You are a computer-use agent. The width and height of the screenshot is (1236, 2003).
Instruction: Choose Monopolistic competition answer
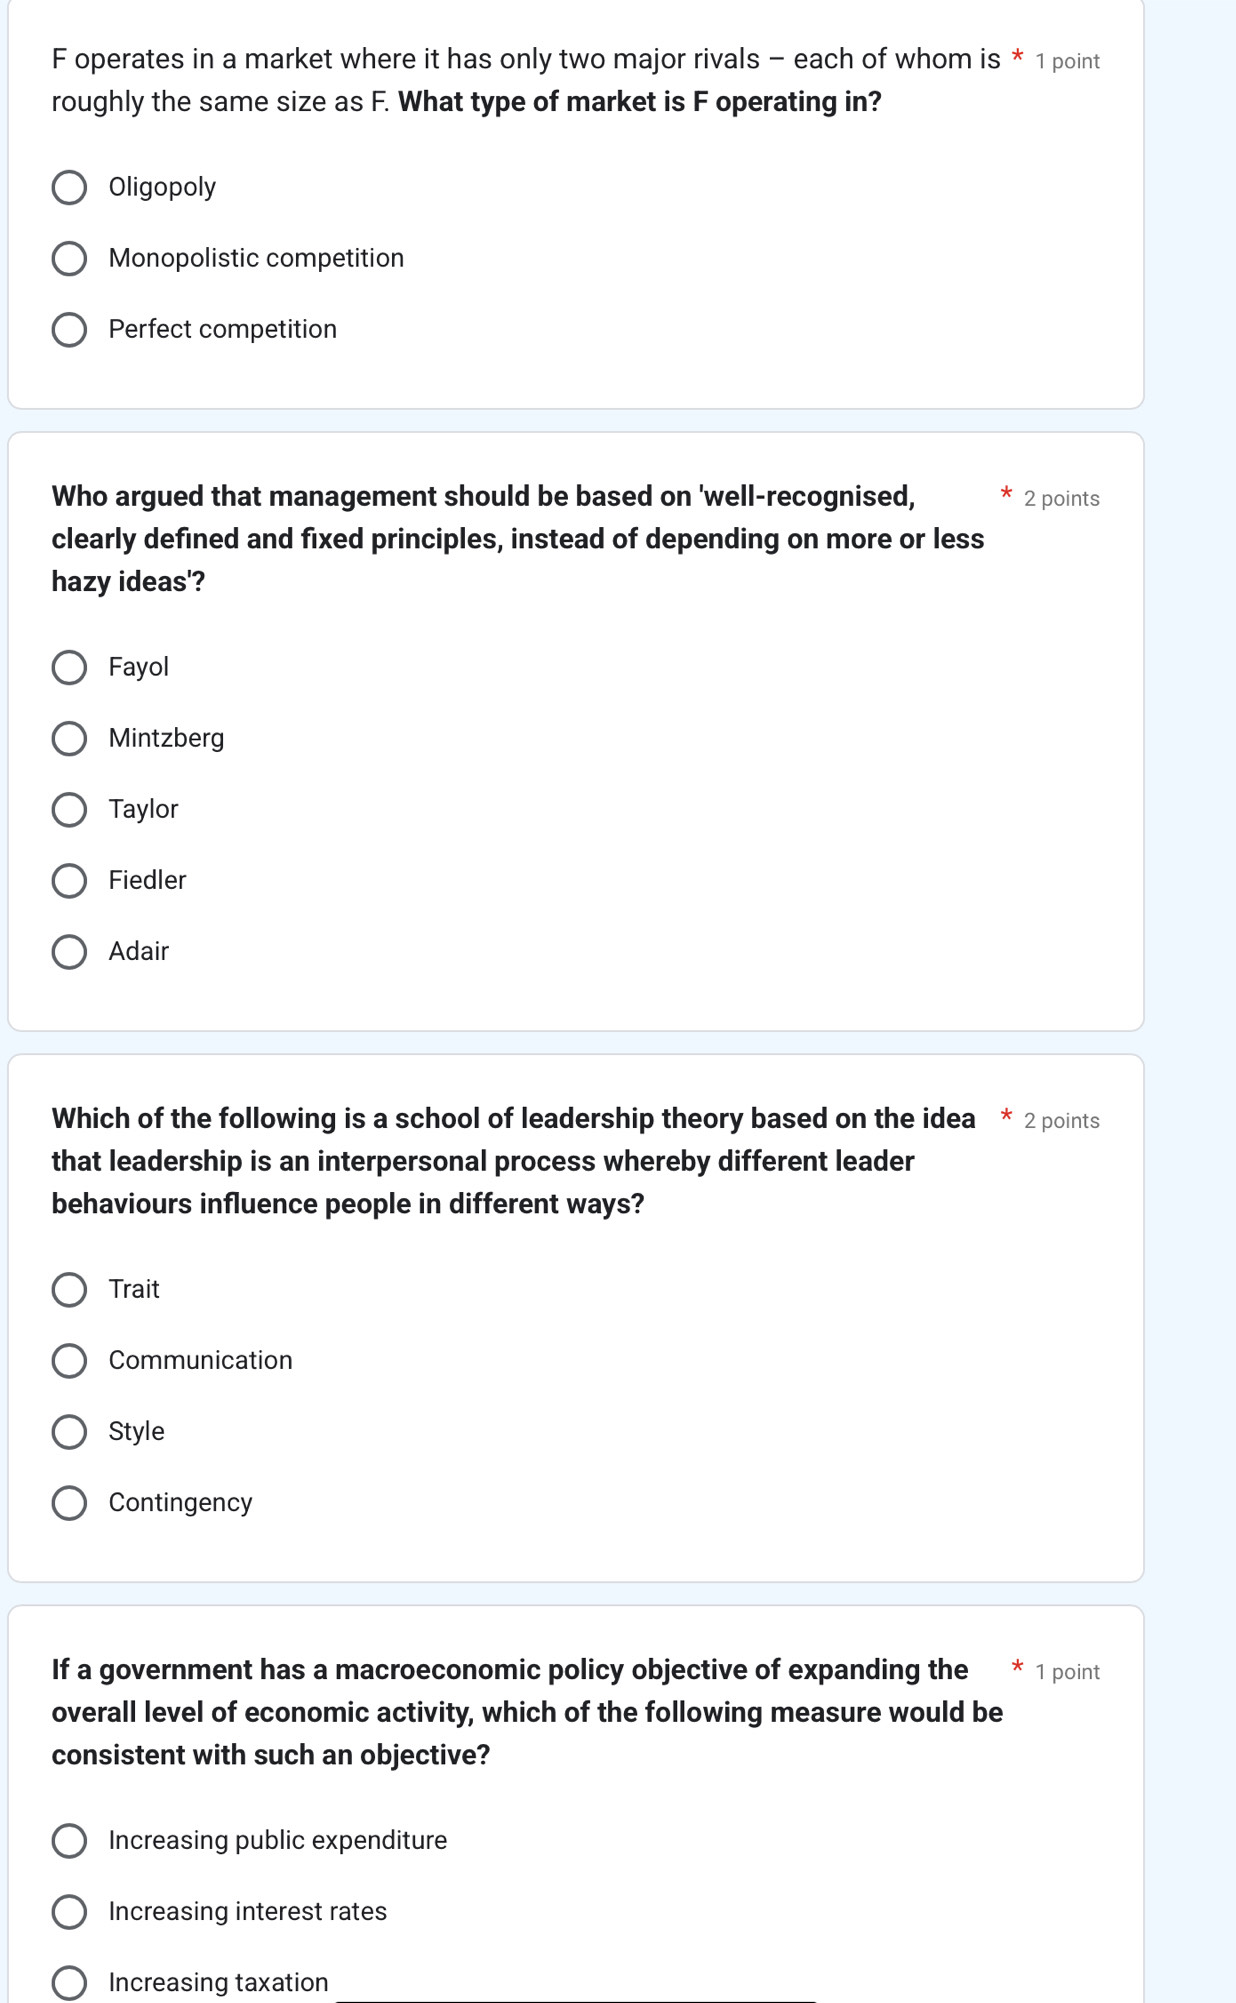[69, 259]
